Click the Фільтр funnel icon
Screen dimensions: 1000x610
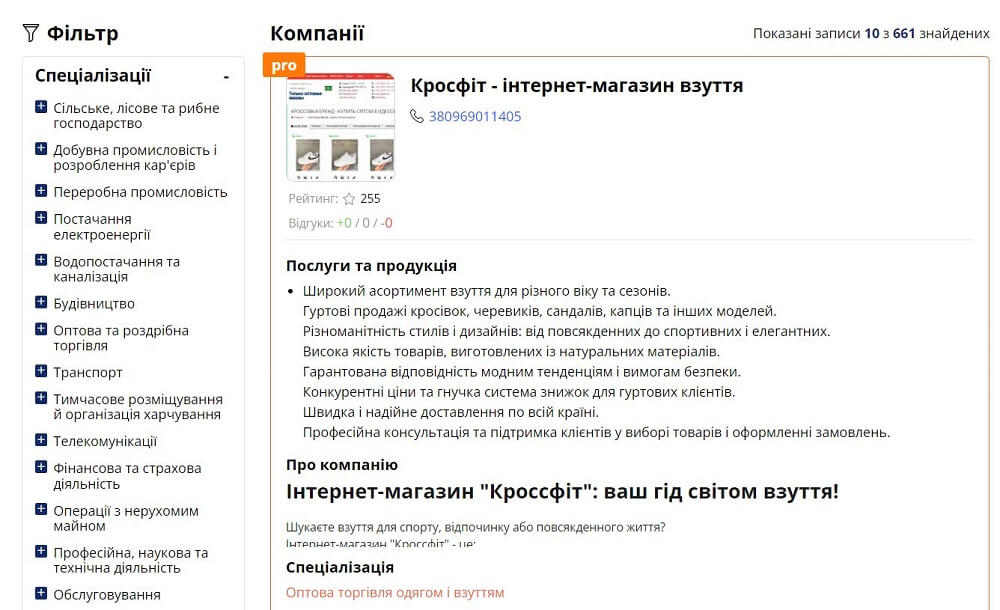(30, 33)
